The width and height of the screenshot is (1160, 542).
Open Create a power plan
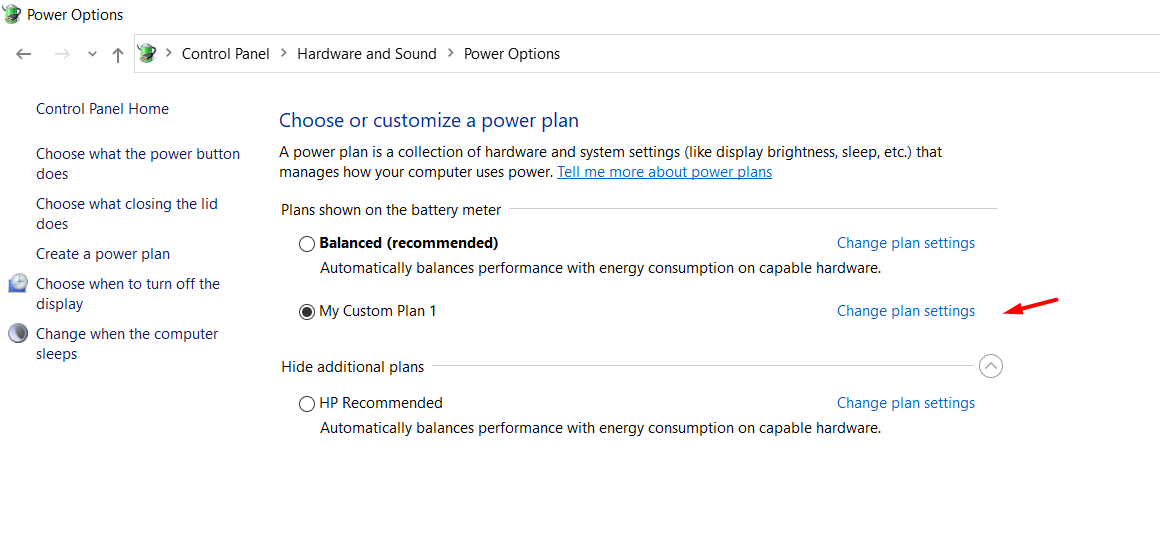tap(103, 254)
